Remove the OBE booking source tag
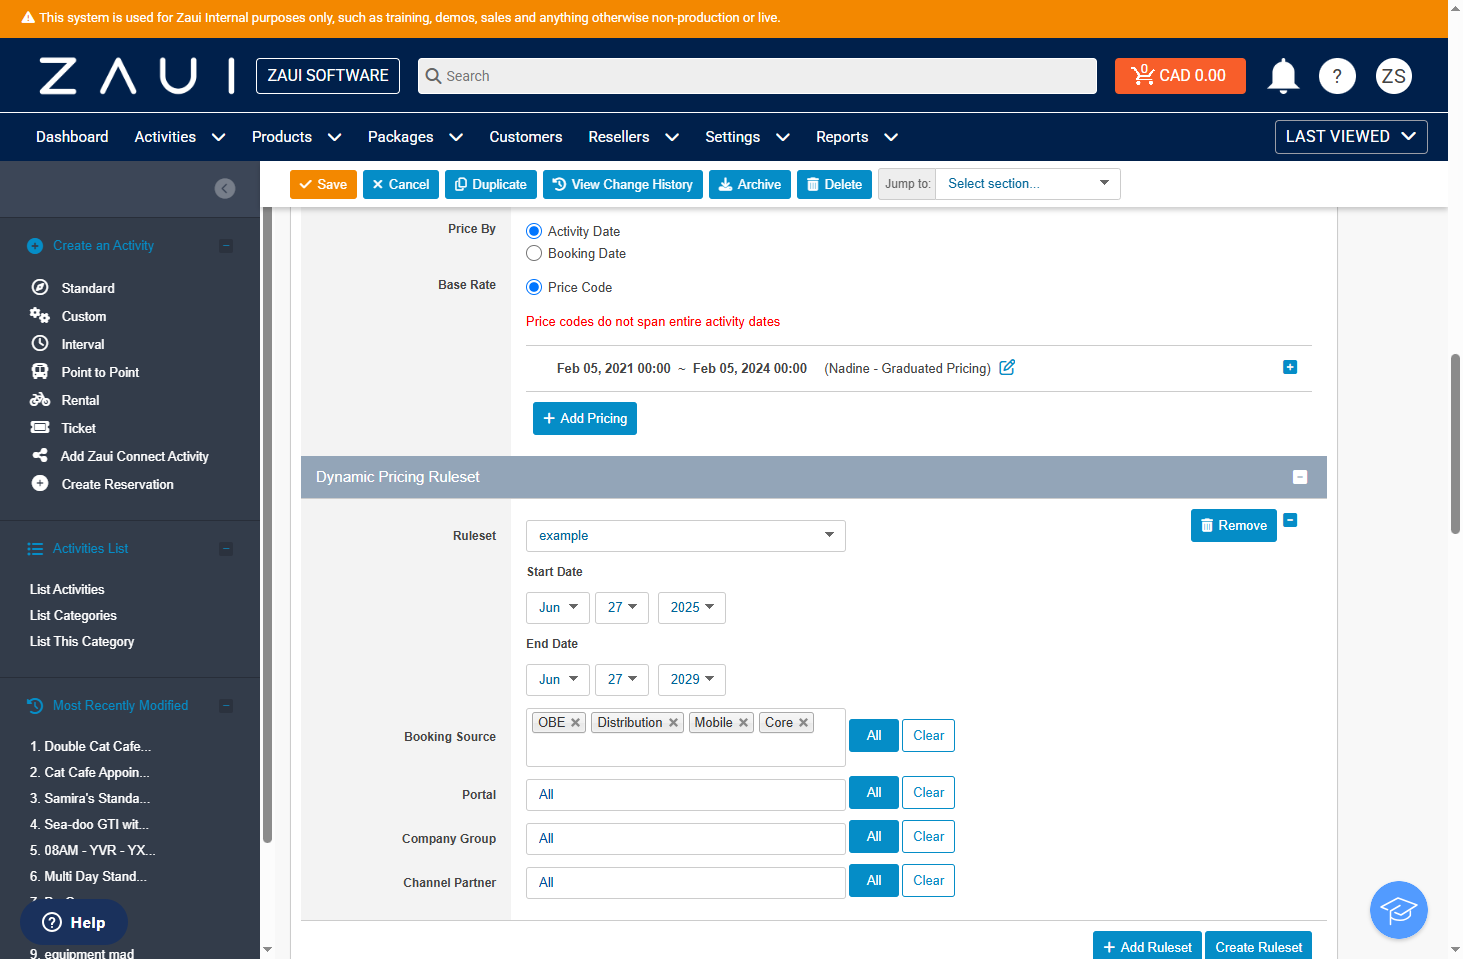The image size is (1463, 959). 576,723
